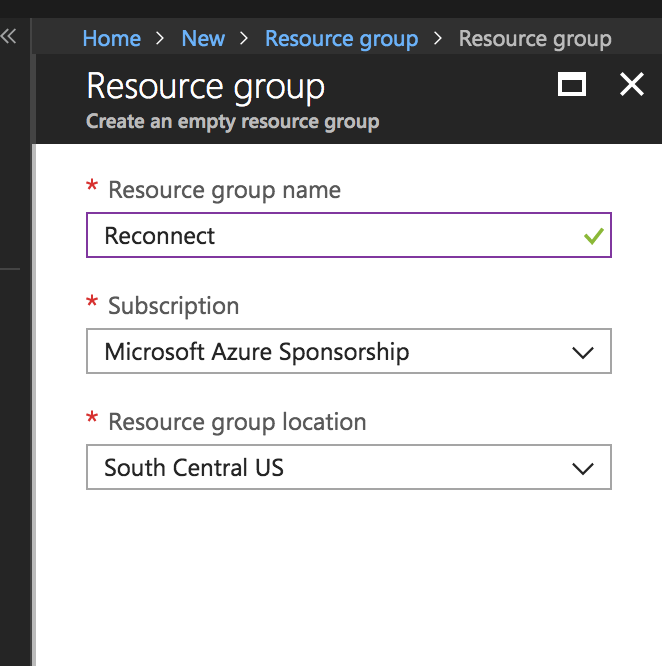Open the New breadcrumb link

point(203,39)
